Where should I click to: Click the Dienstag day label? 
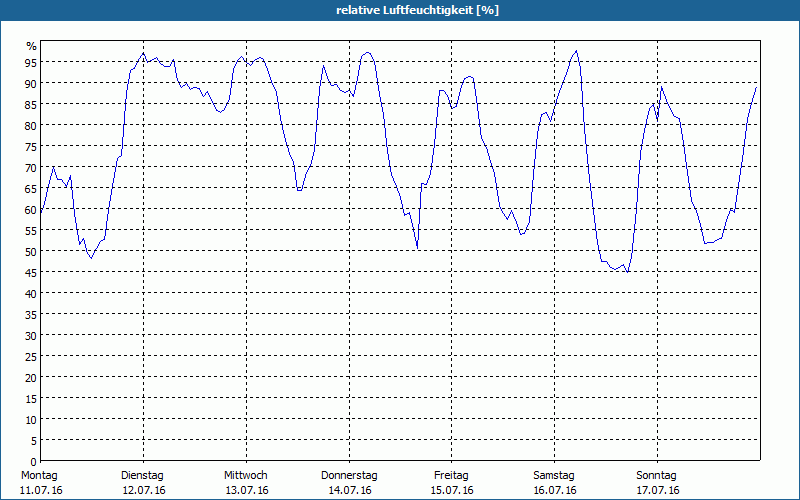pyautogui.click(x=142, y=475)
